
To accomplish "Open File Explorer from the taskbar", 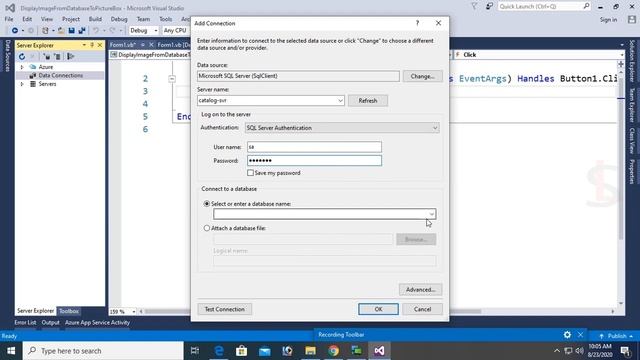I will [310, 351].
